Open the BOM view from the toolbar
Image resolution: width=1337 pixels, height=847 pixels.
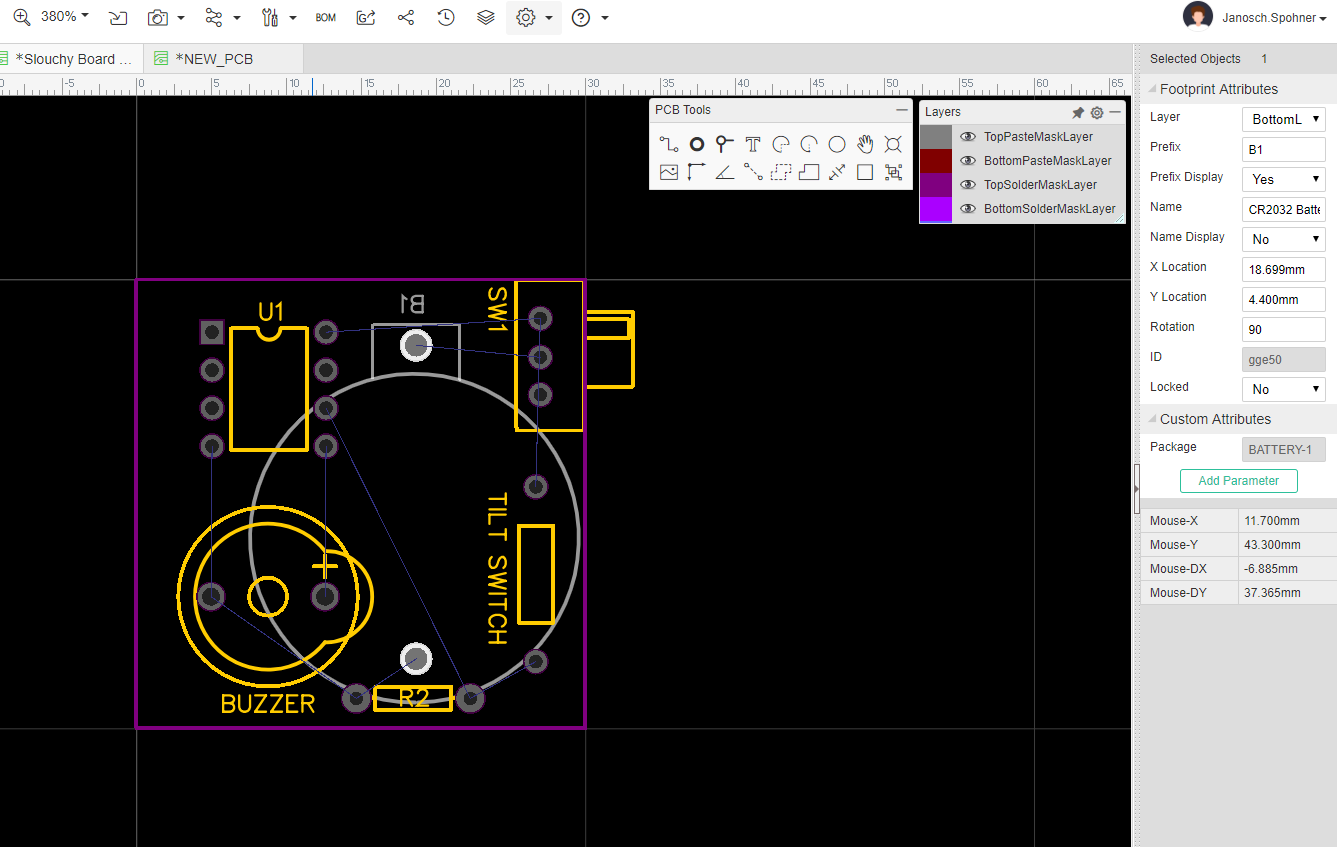[325, 17]
